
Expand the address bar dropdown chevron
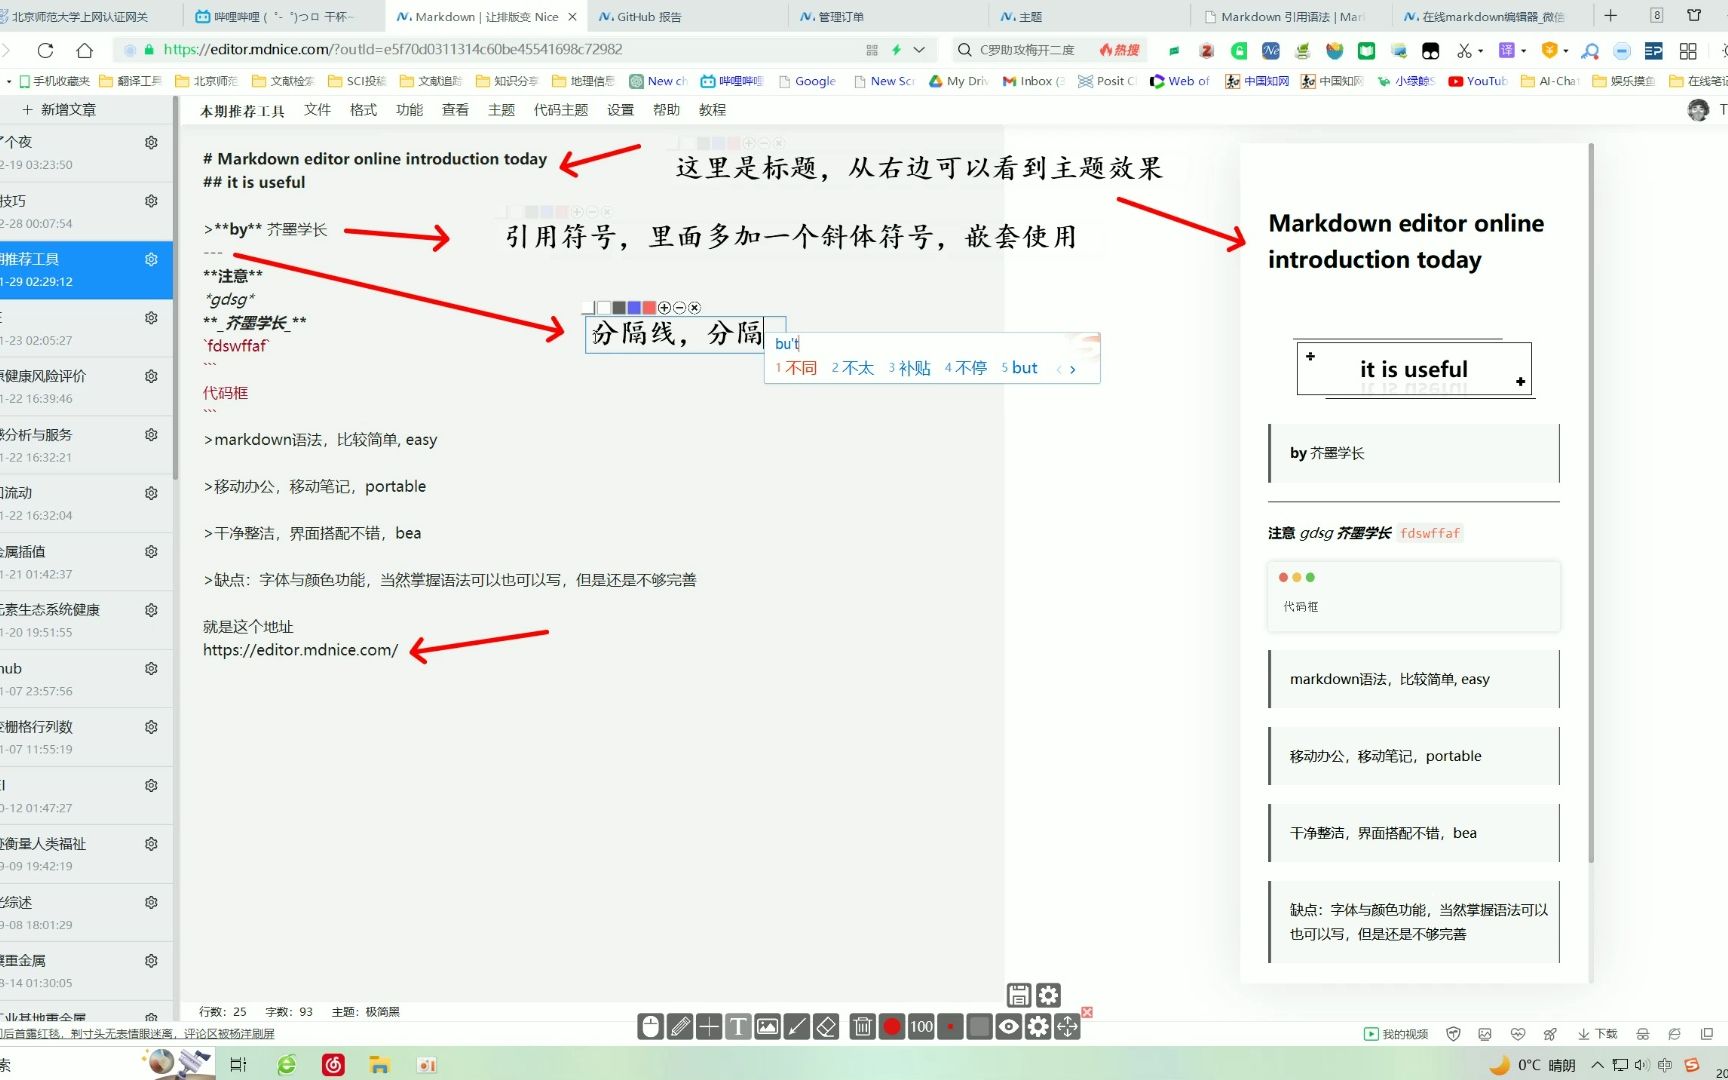tap(919, 49)
